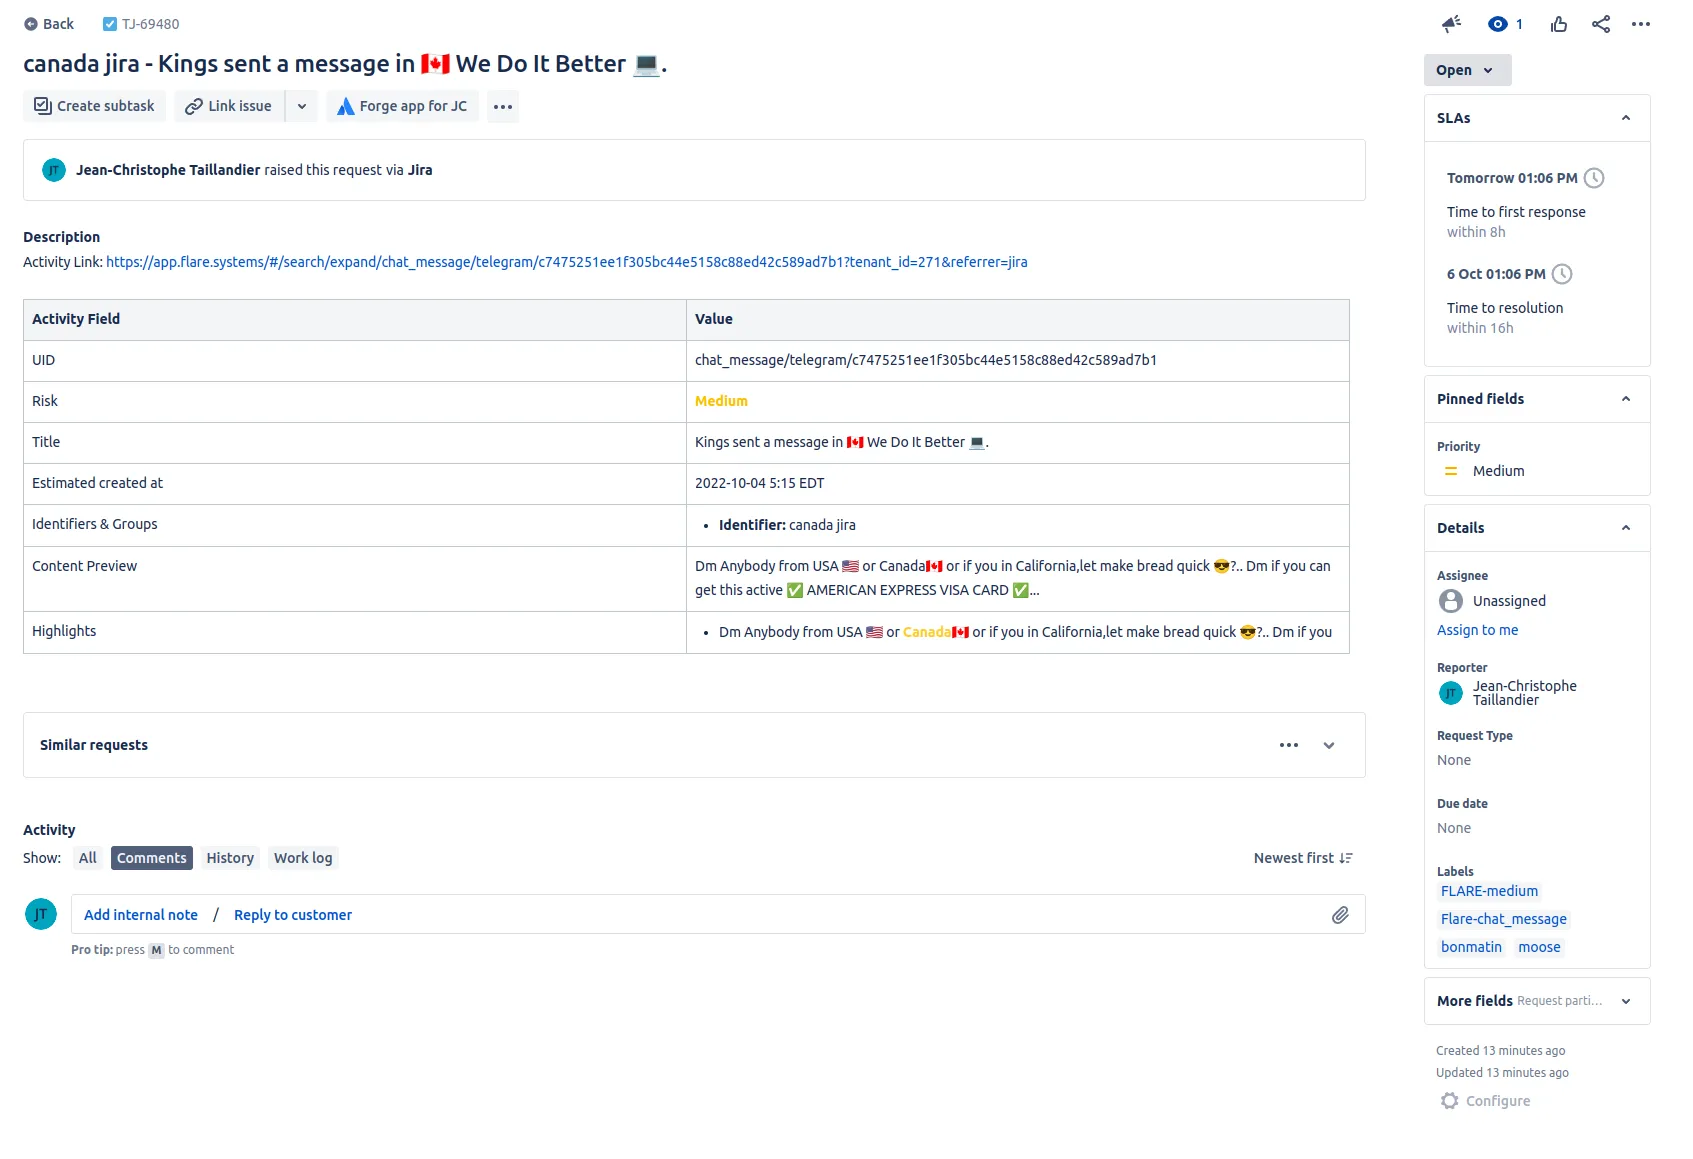Click Link issue button
1693x1159 pixels.
[x=229, y=106]
